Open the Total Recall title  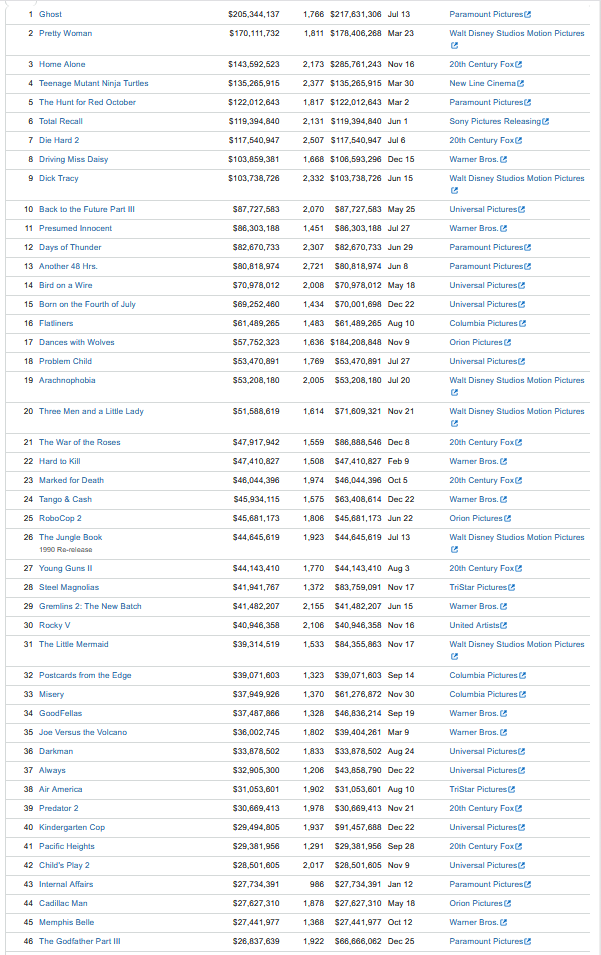click(x=61, y=121)
